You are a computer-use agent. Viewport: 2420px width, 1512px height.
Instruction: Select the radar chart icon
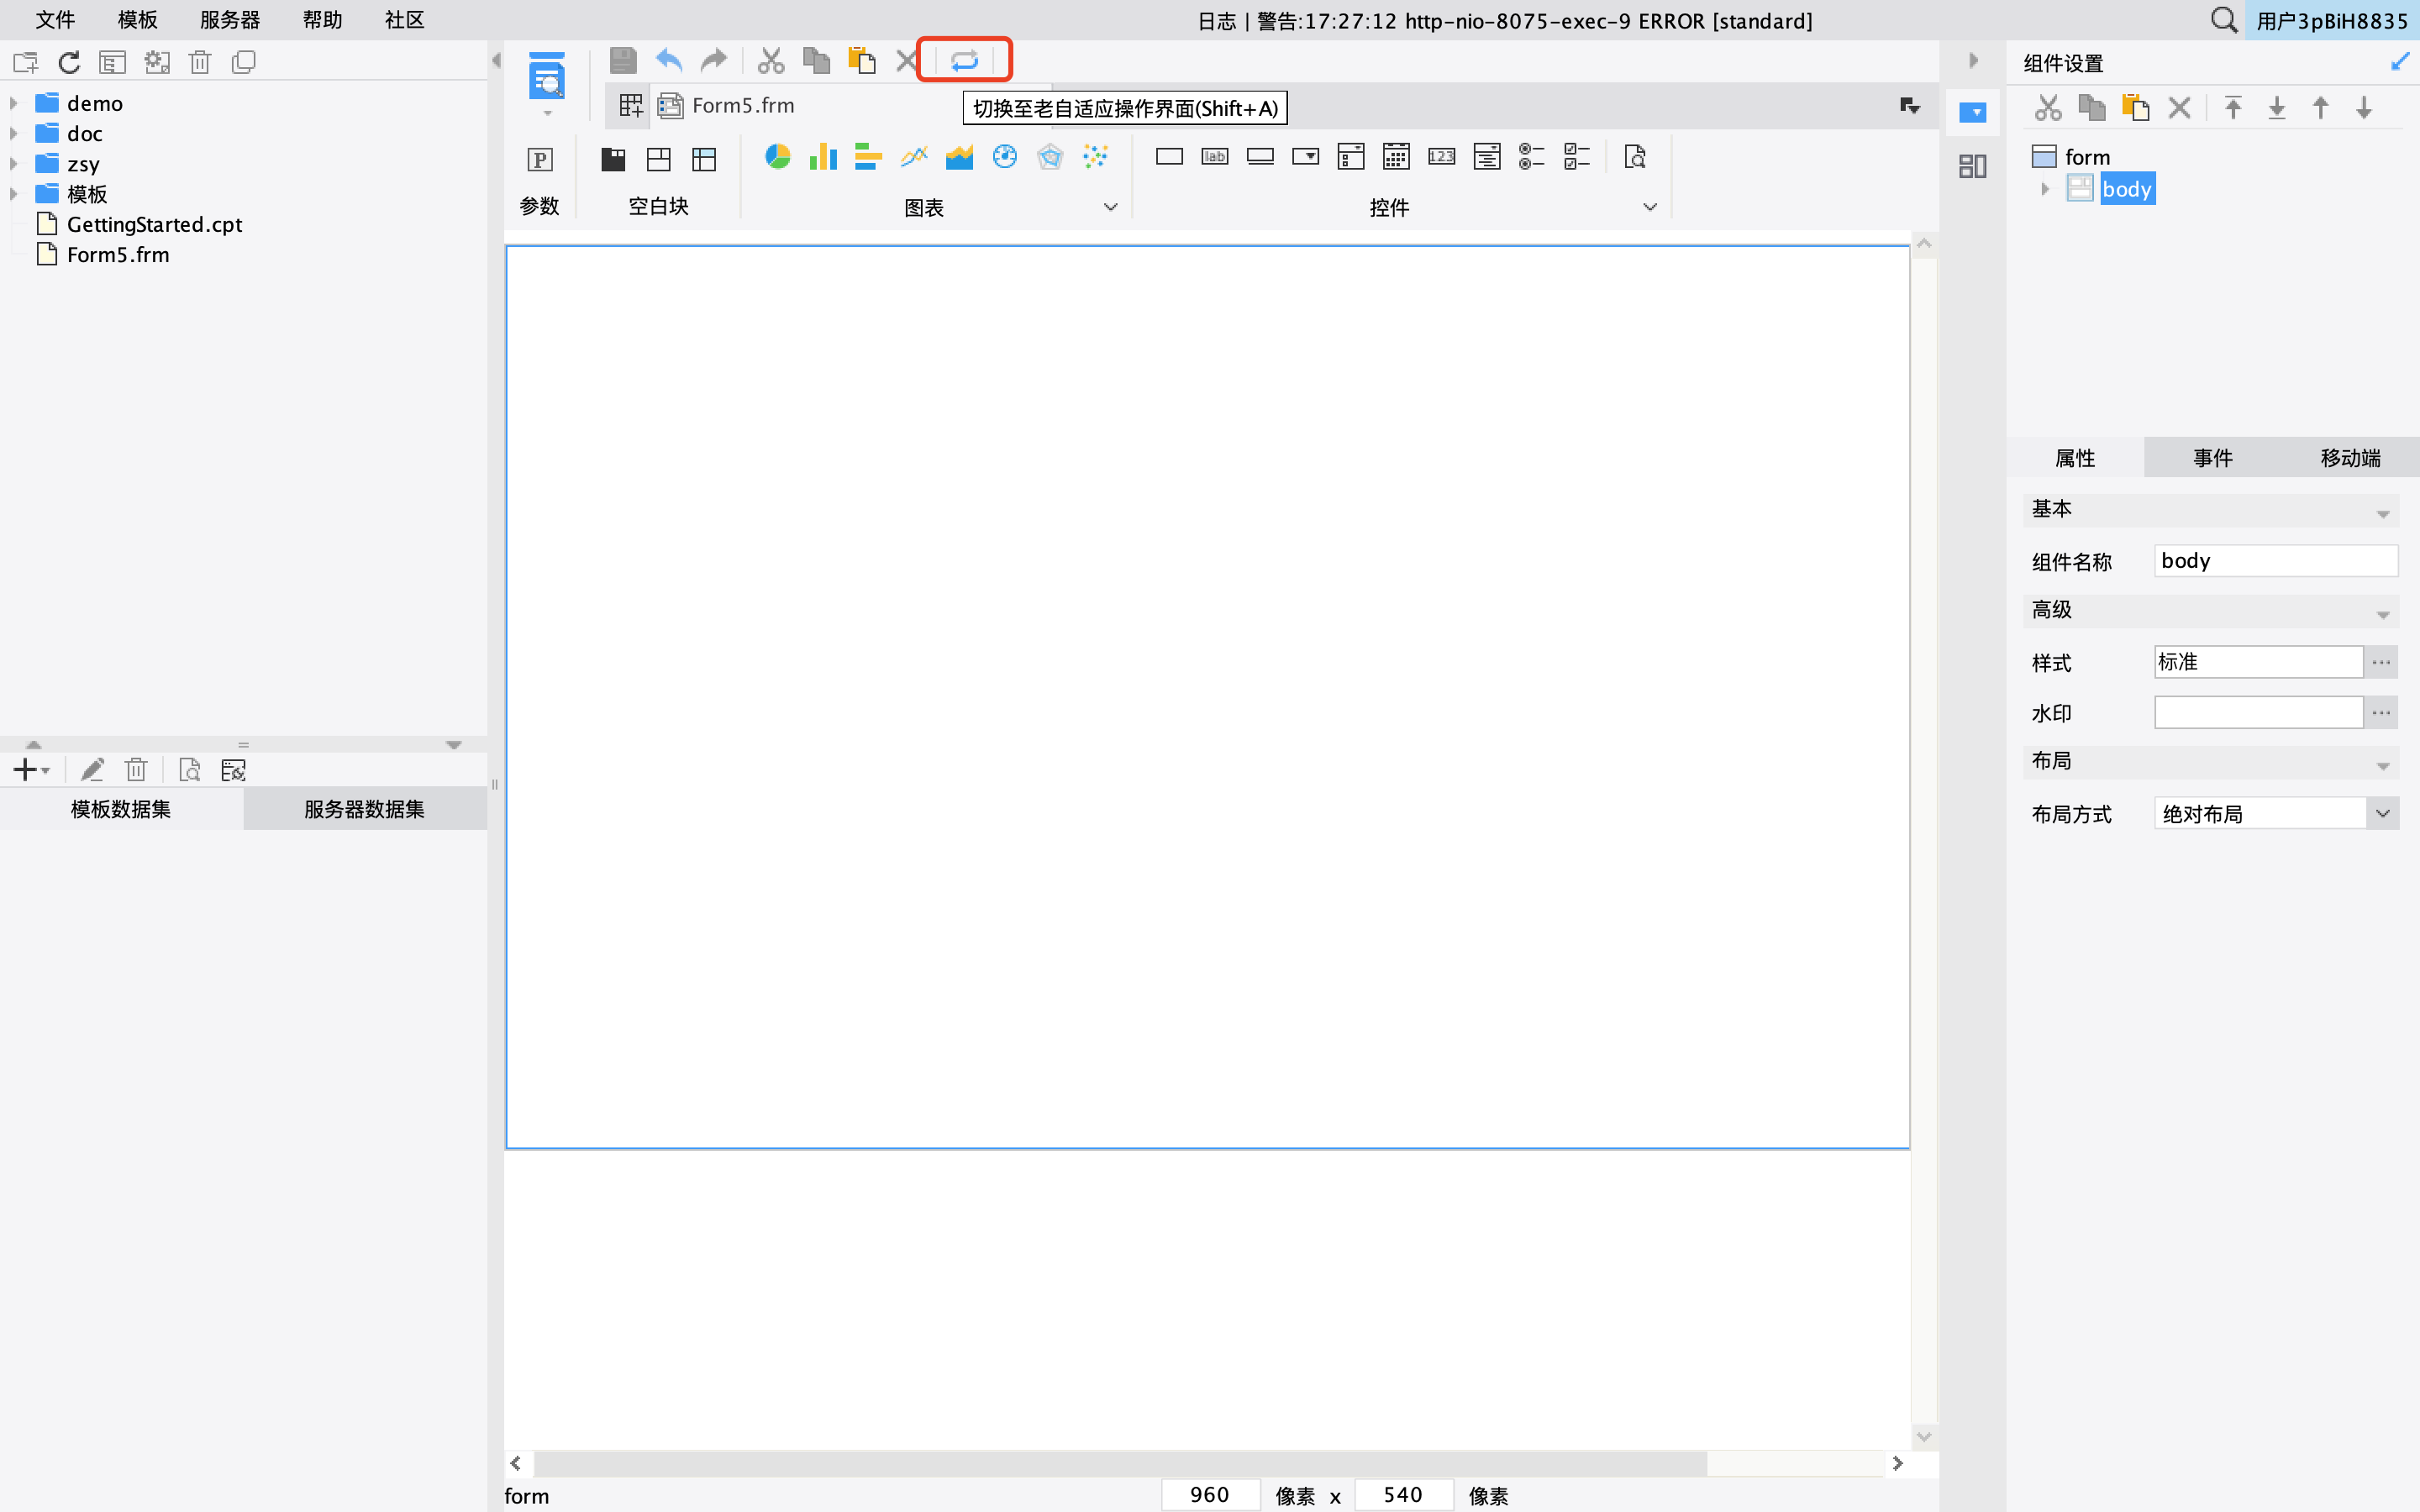[1050, 157]
